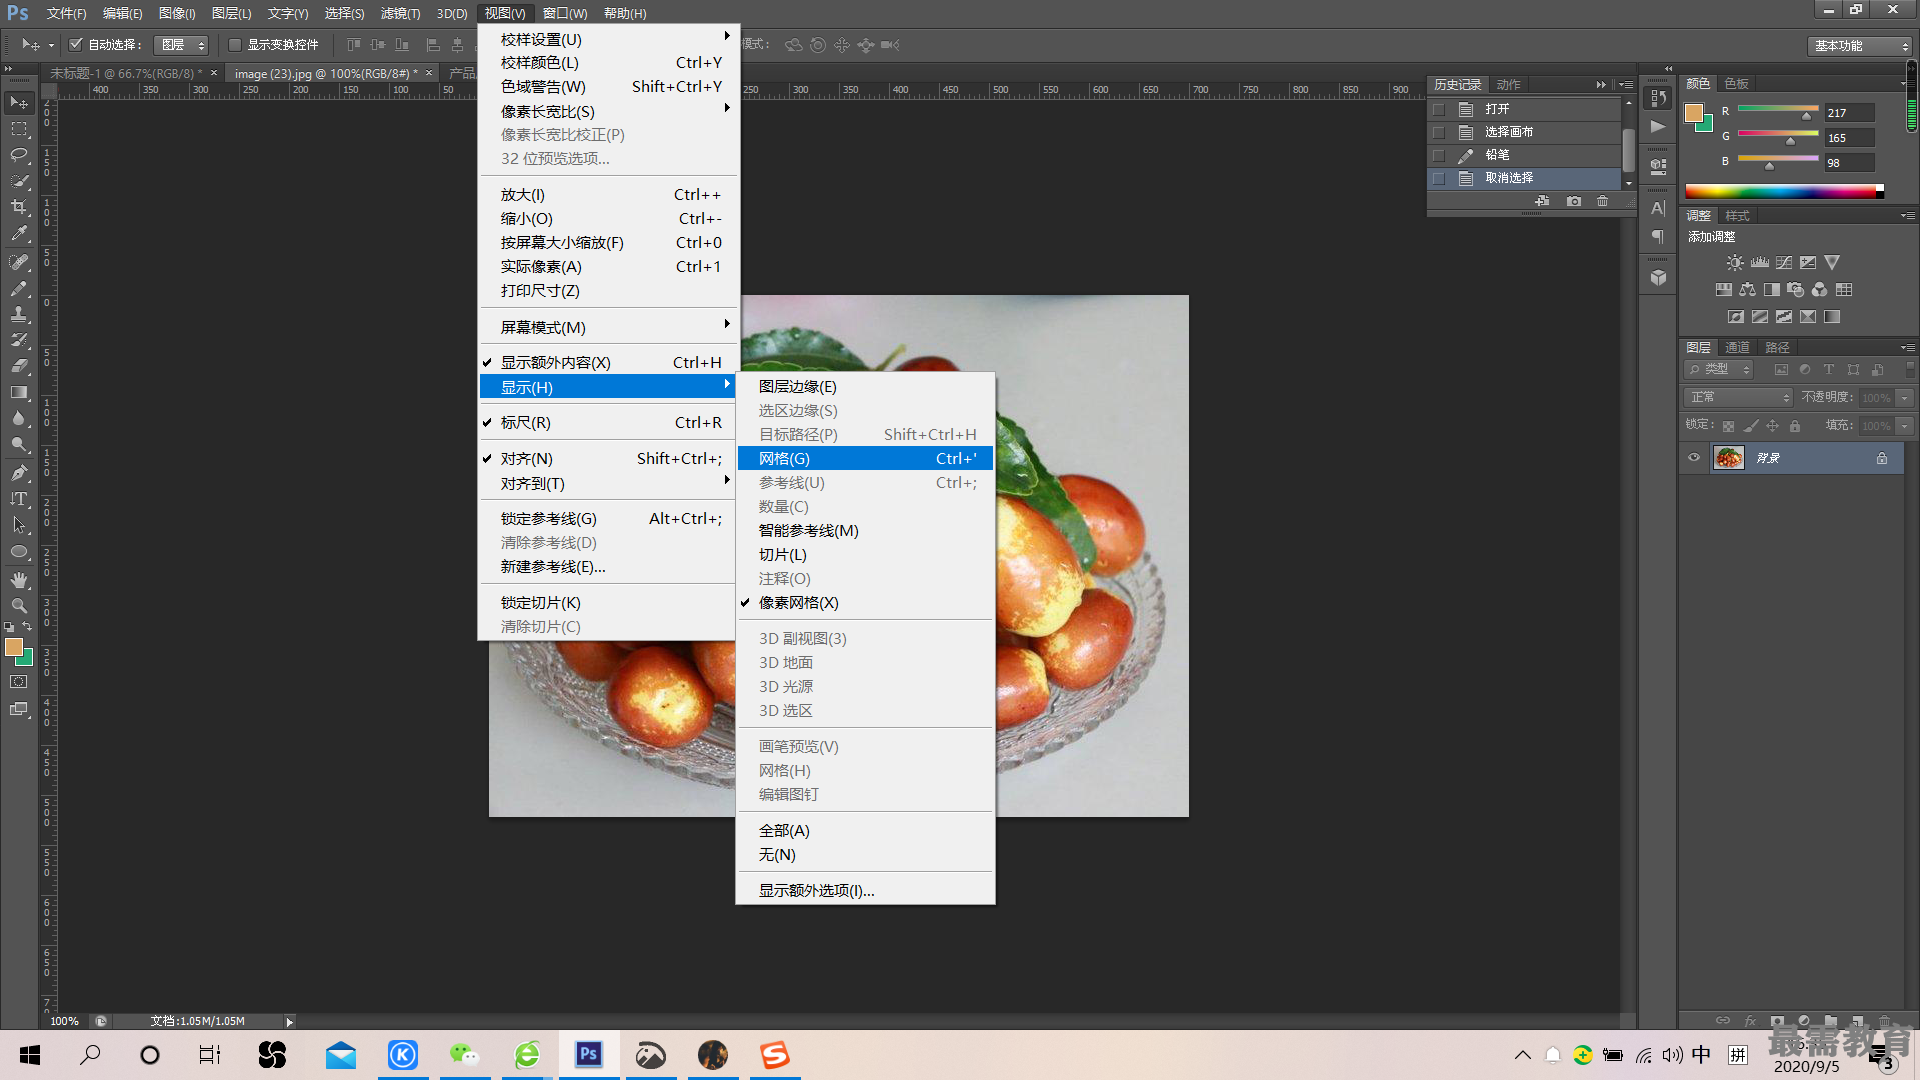
Task: Choose Lock Guides menu entry
Action: coord(608,519)
